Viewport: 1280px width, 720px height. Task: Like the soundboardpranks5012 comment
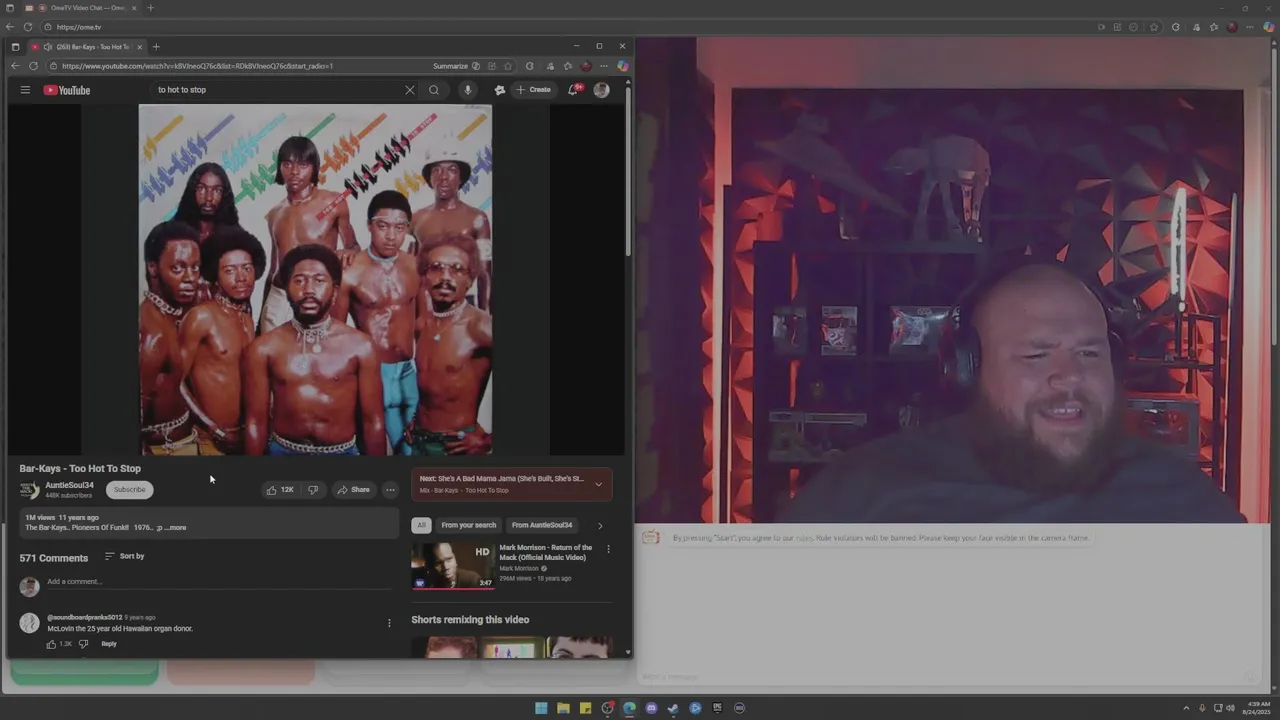tap(52, 644)
